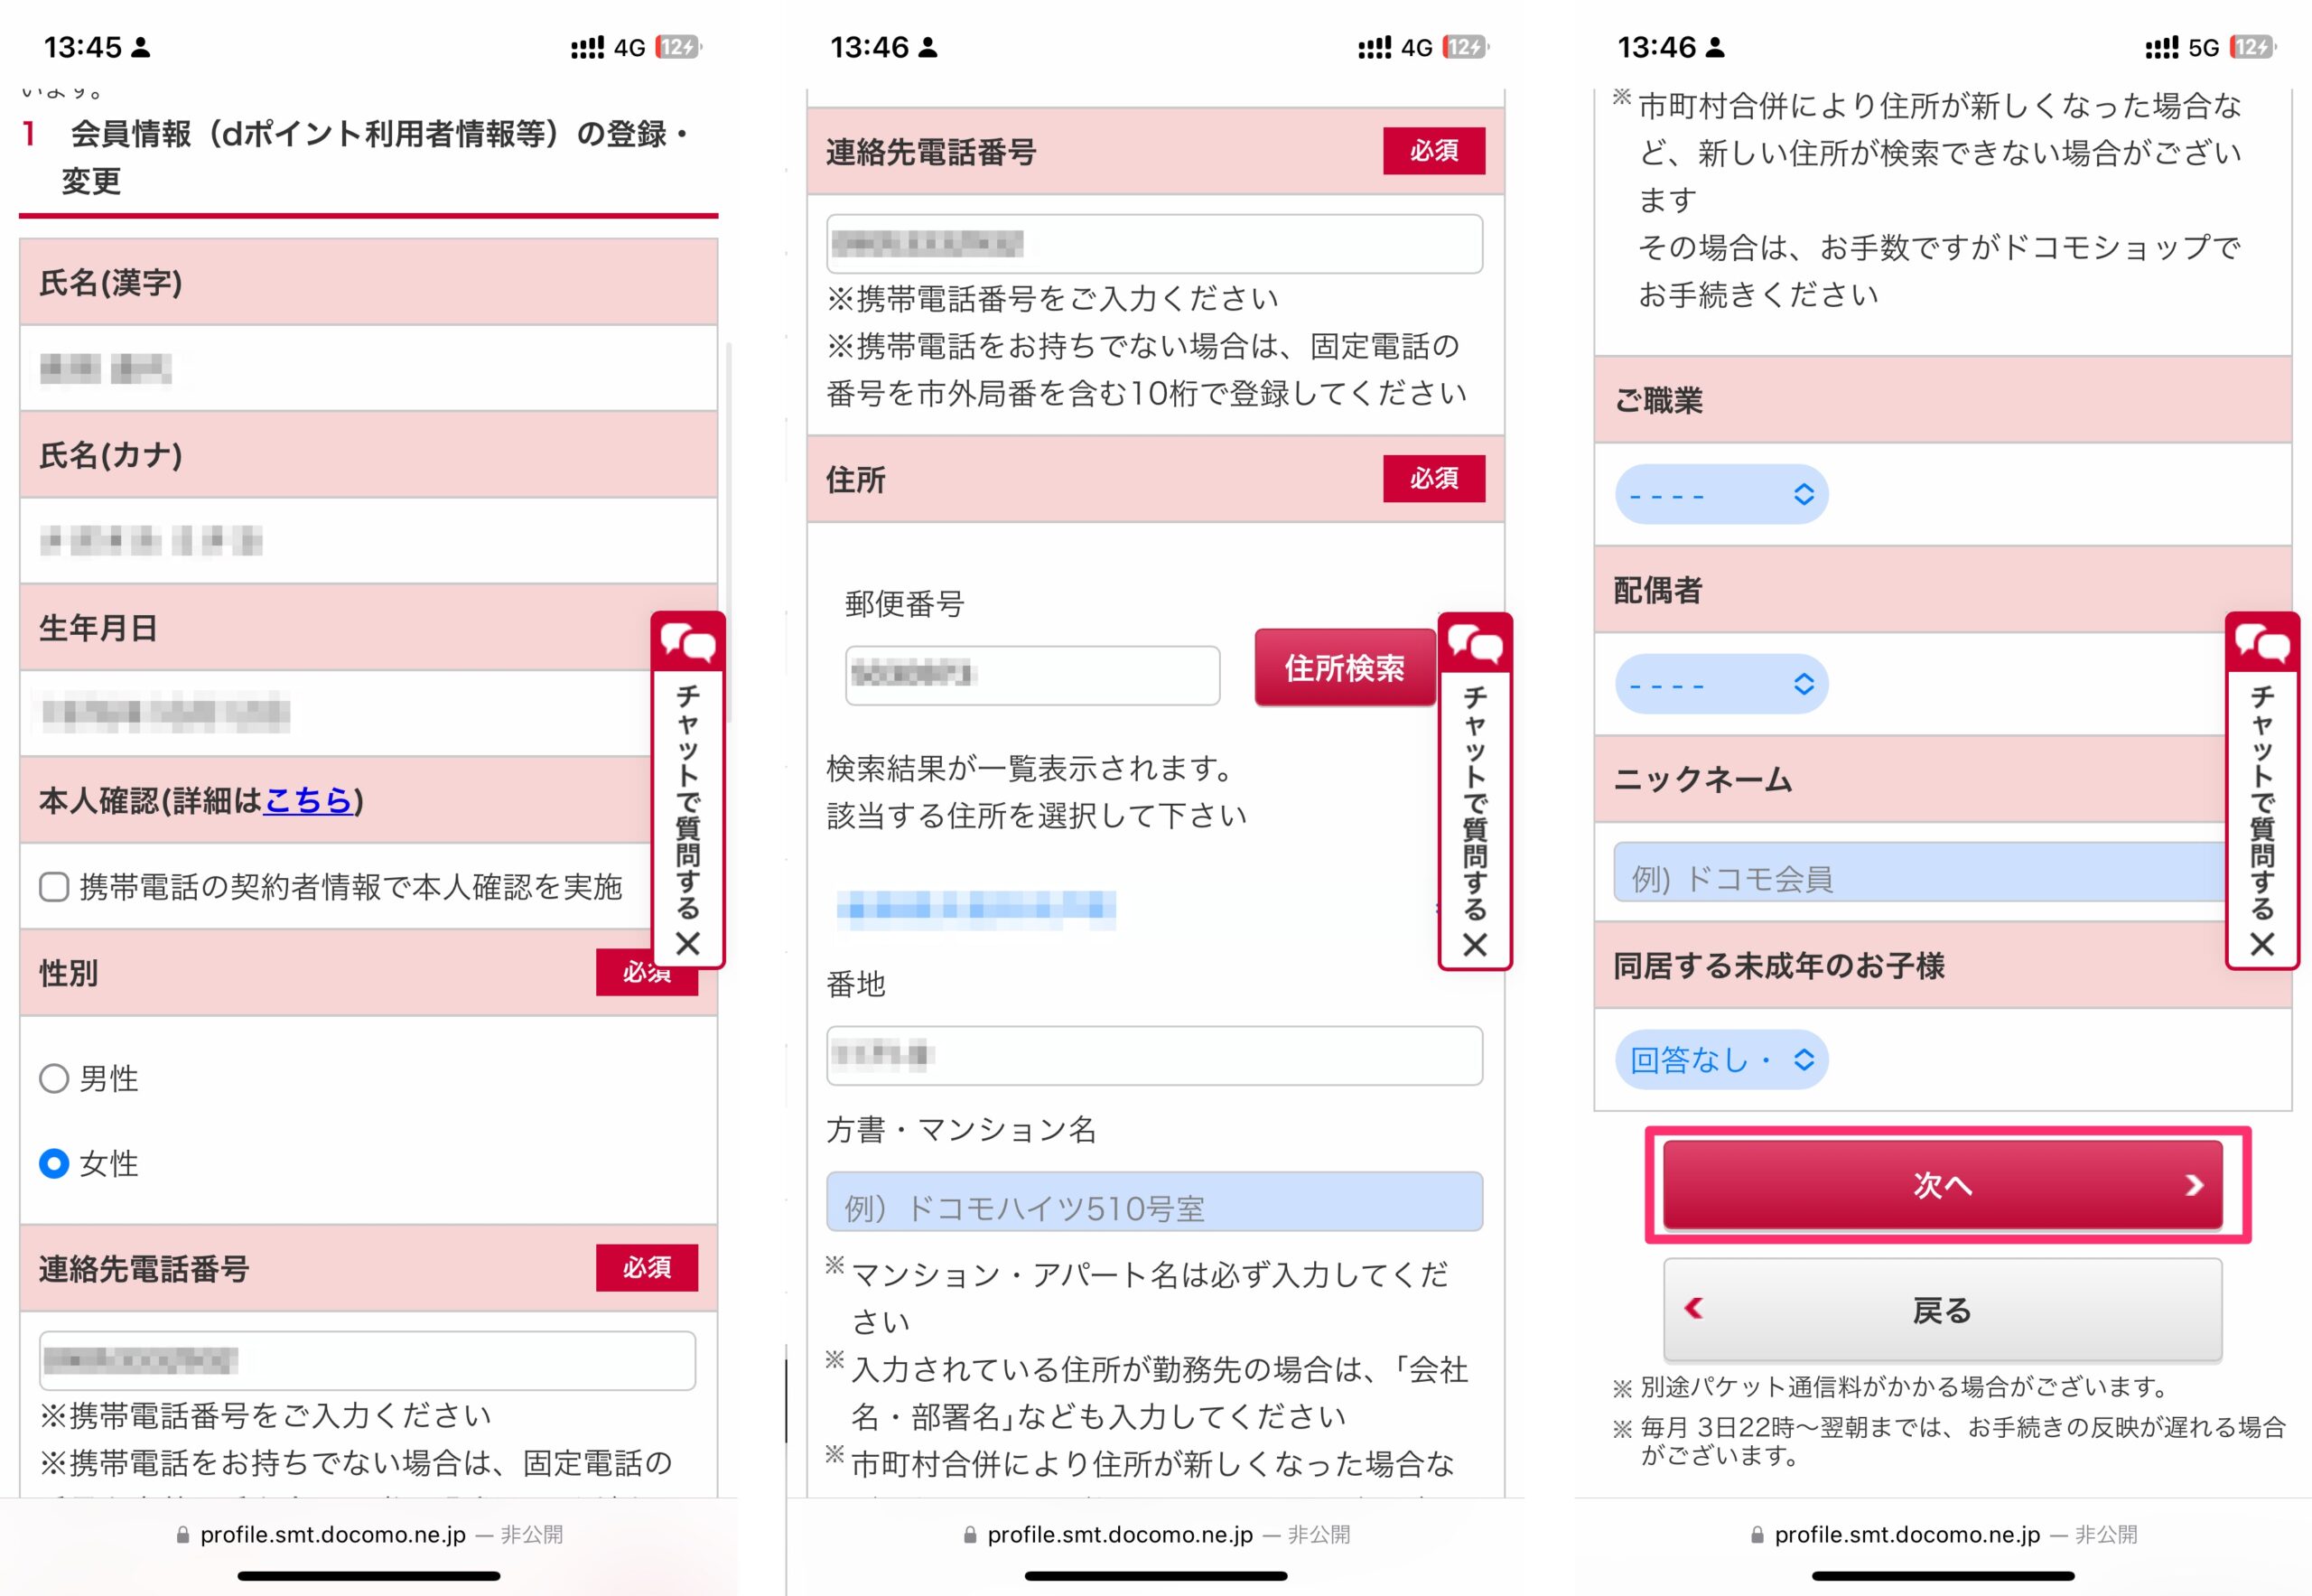Tap signal bars next to 5G indicator

(2162, 47)
